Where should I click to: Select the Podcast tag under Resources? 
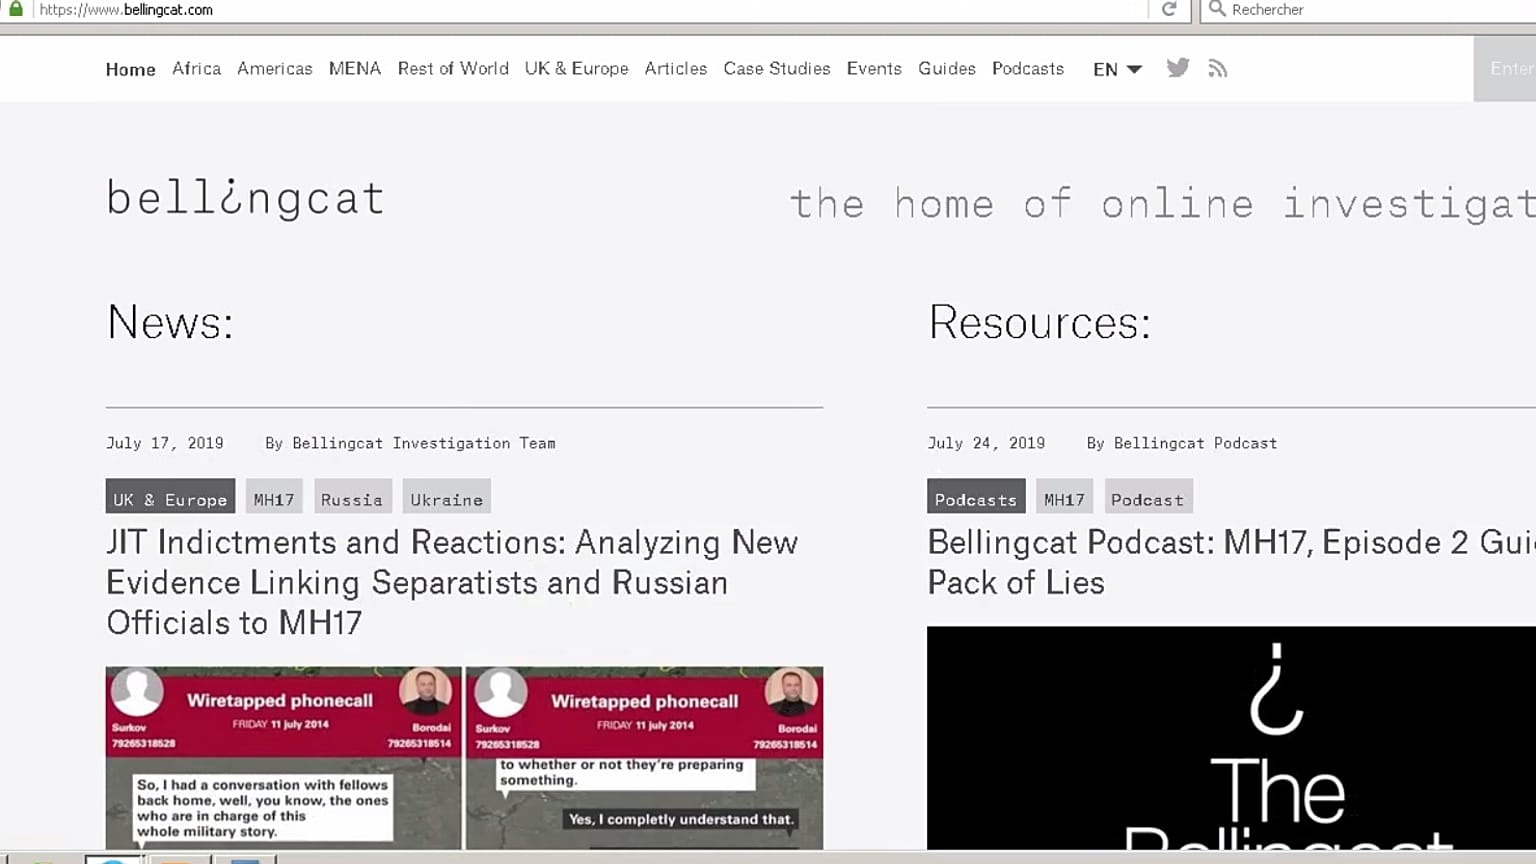tap(1148, 497)
